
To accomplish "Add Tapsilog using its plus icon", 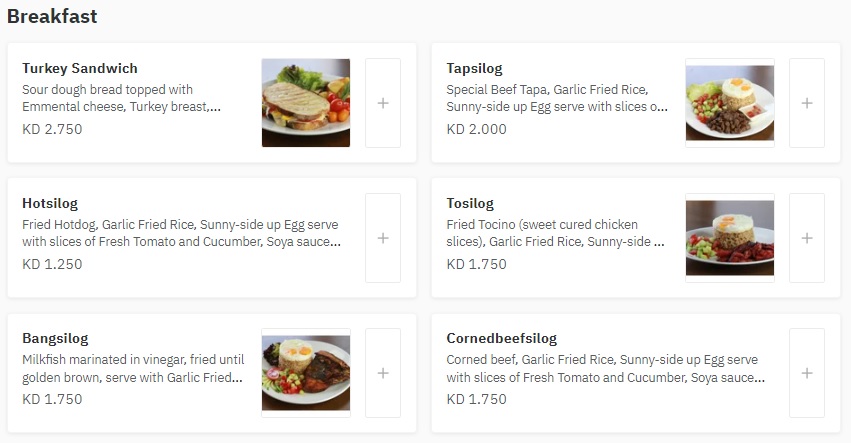I will click(806, 103).
